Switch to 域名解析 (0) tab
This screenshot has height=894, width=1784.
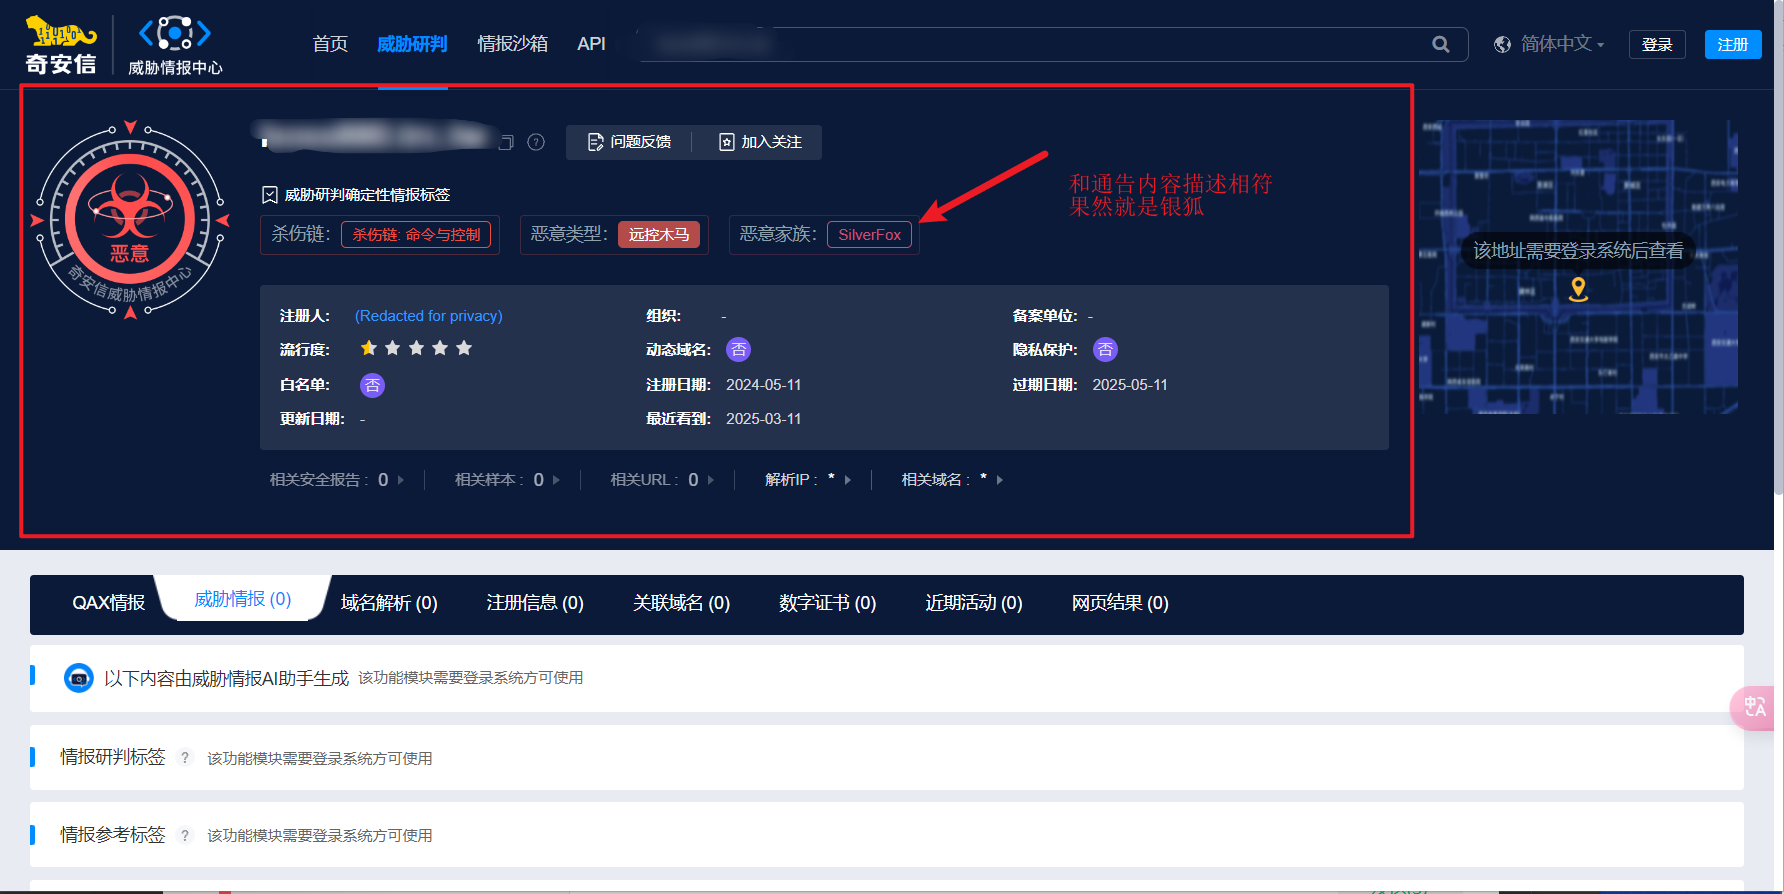(389, 603)
